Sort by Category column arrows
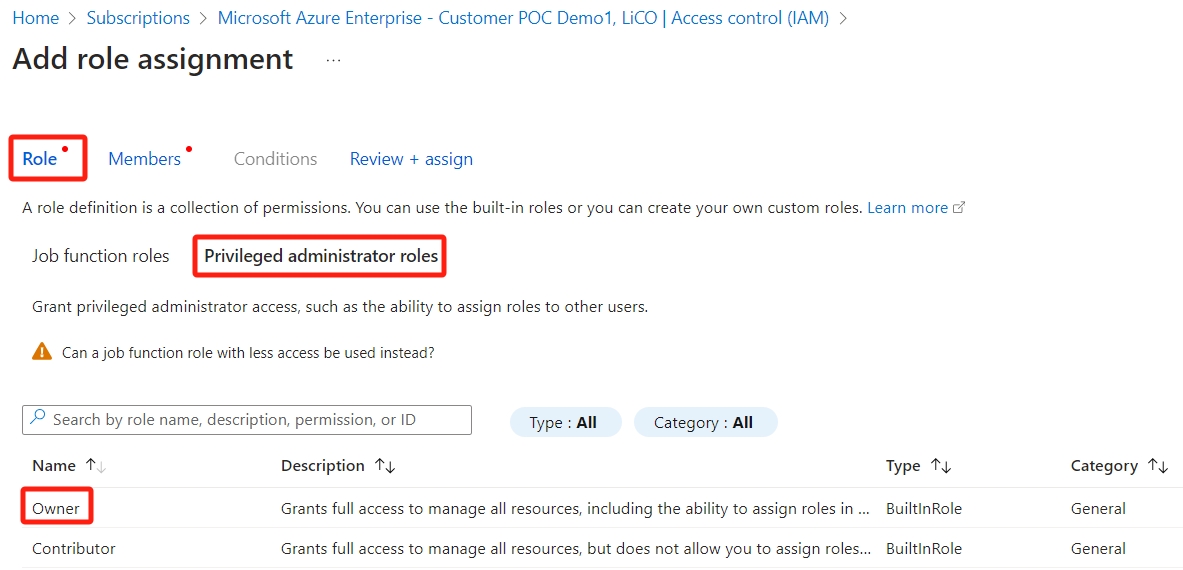Image resolution: width=1183 pixels, height=570 pixels. point(1158,466)
